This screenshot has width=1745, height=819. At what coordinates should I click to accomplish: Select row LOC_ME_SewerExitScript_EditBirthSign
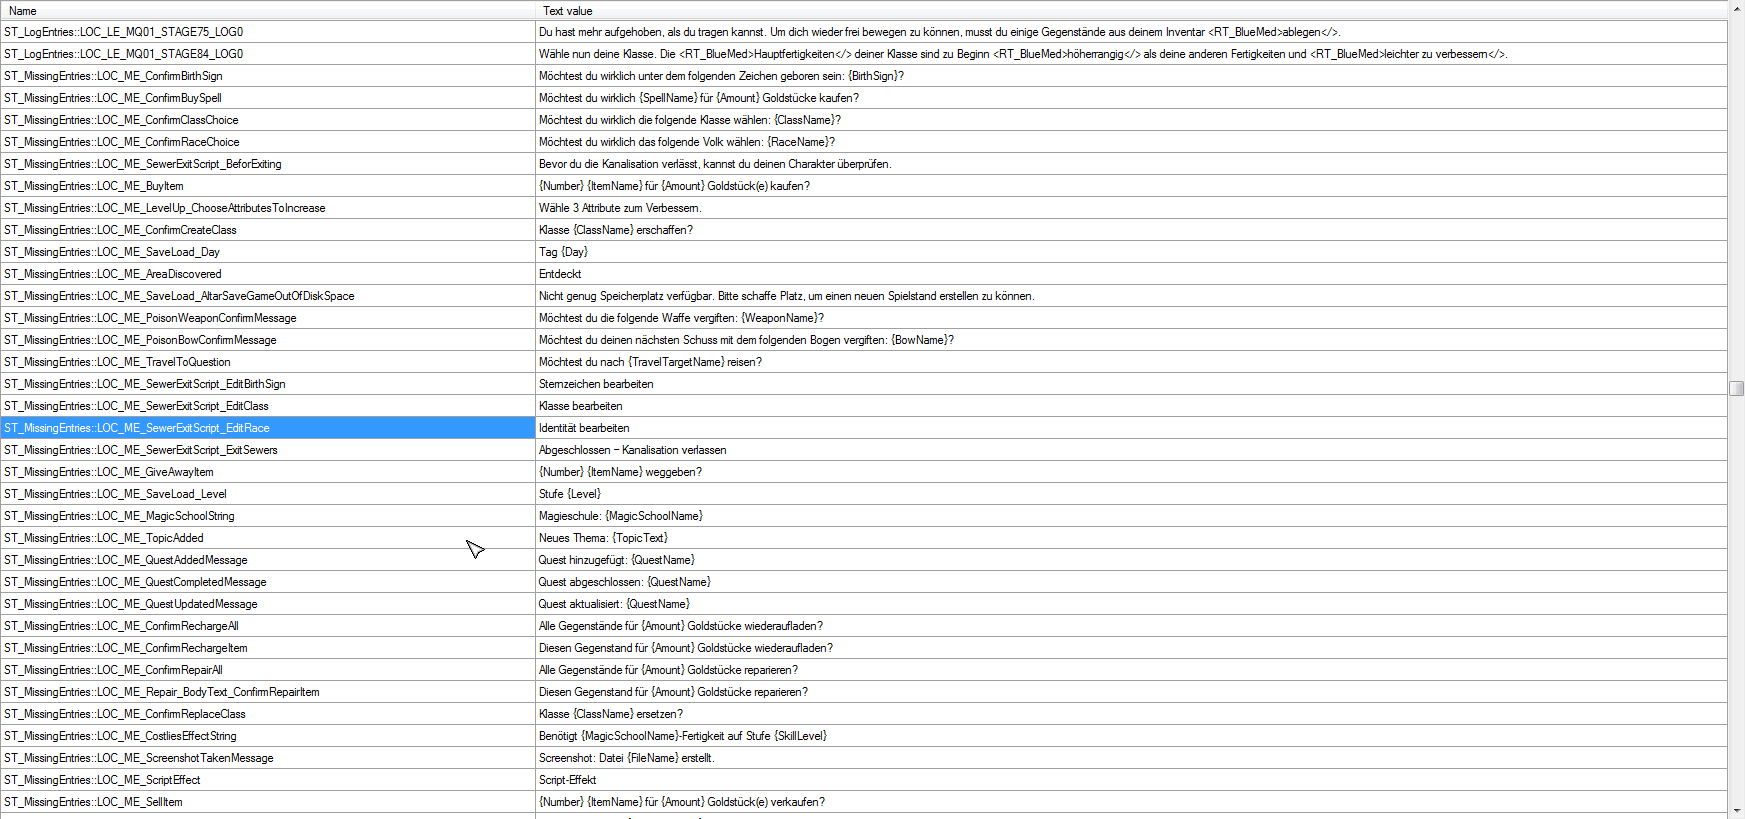point(864,384)
